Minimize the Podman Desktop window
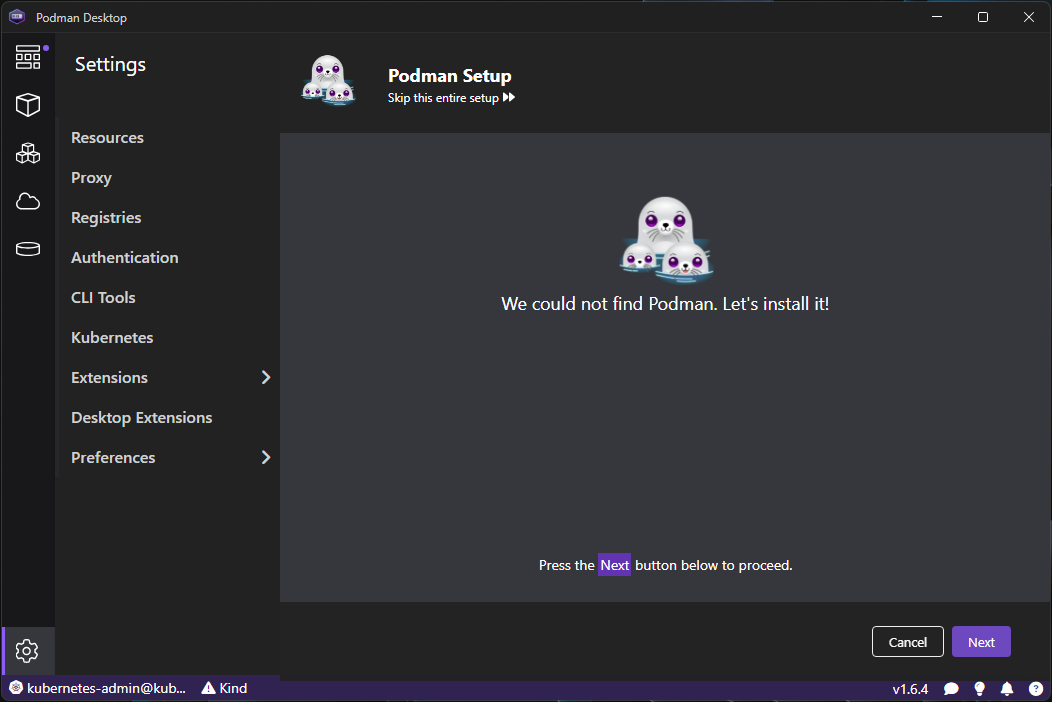The height and width of the screenshot is (702, 1052). point(937,17)
